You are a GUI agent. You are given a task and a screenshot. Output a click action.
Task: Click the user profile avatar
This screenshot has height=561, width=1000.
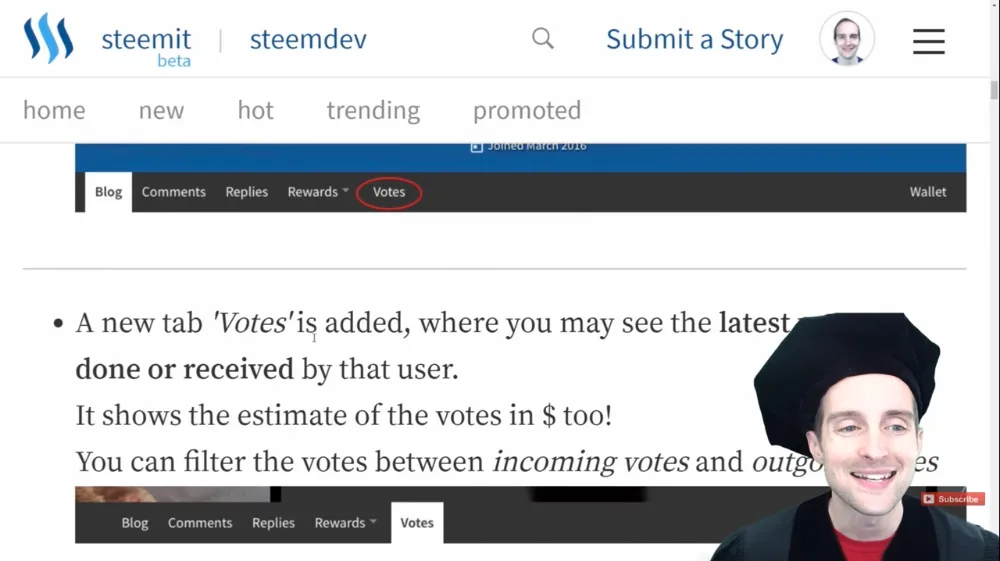847,40
